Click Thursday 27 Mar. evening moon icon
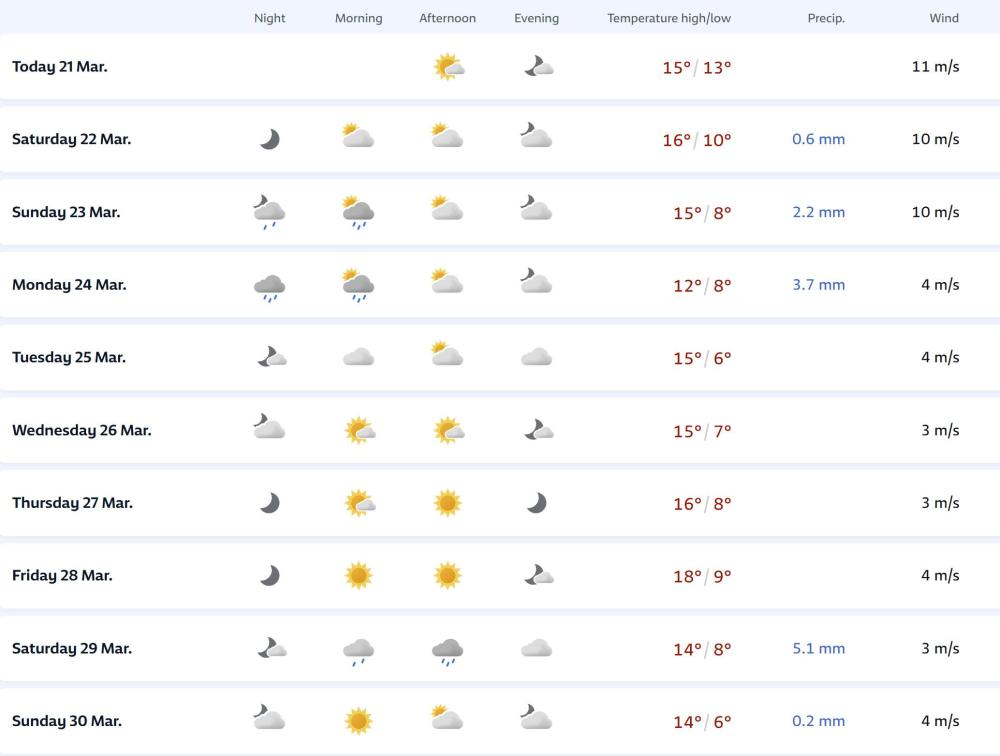 coord(537,503)
